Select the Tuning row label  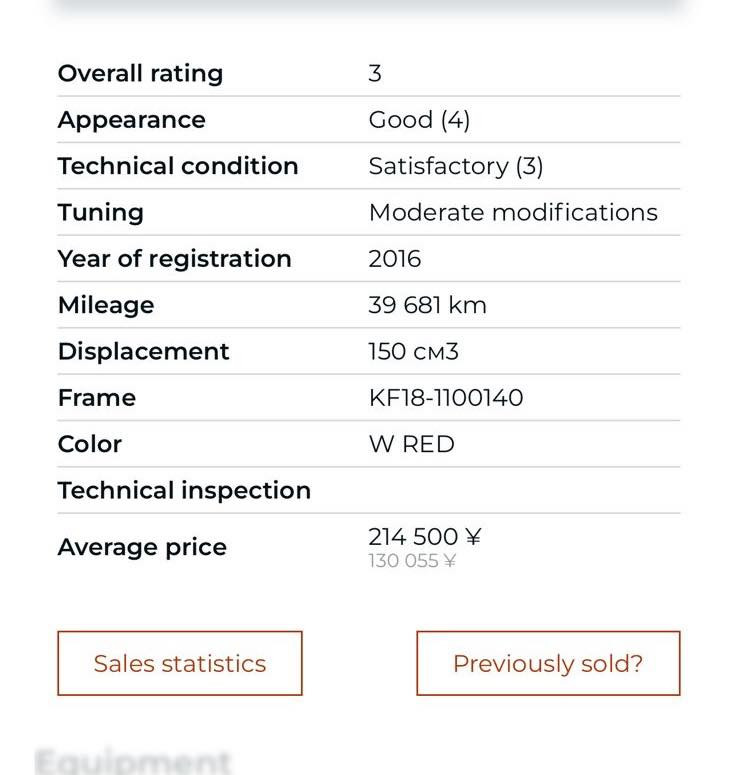101,213
